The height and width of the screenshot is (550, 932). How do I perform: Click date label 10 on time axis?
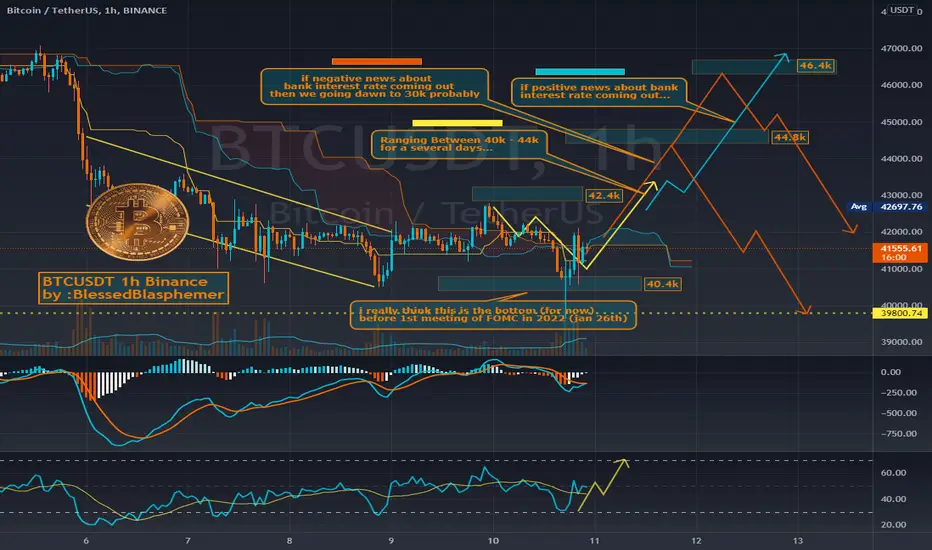click(493, 540)
